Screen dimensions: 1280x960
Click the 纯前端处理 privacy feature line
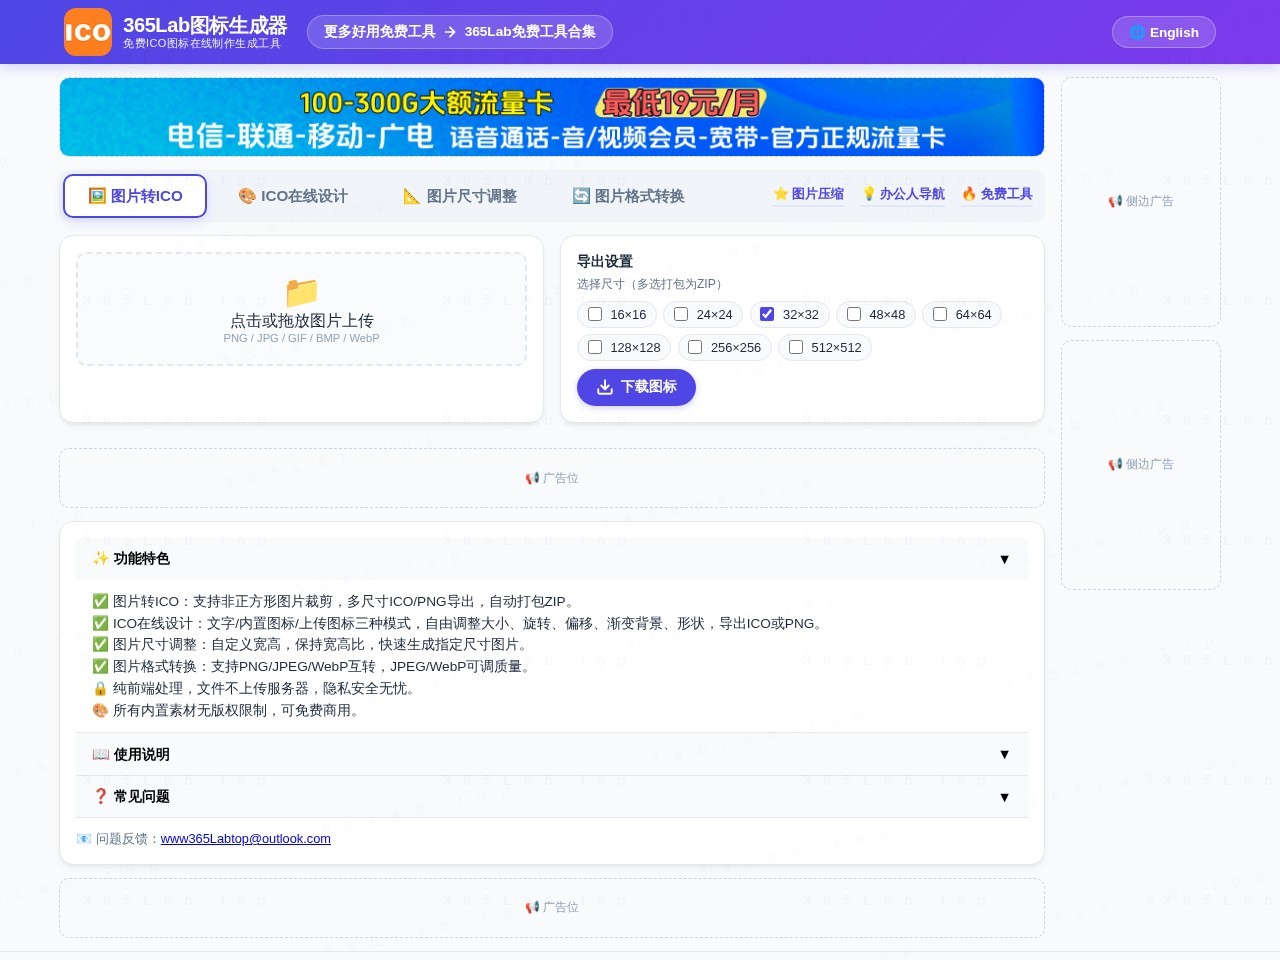[x=254, y=688]
